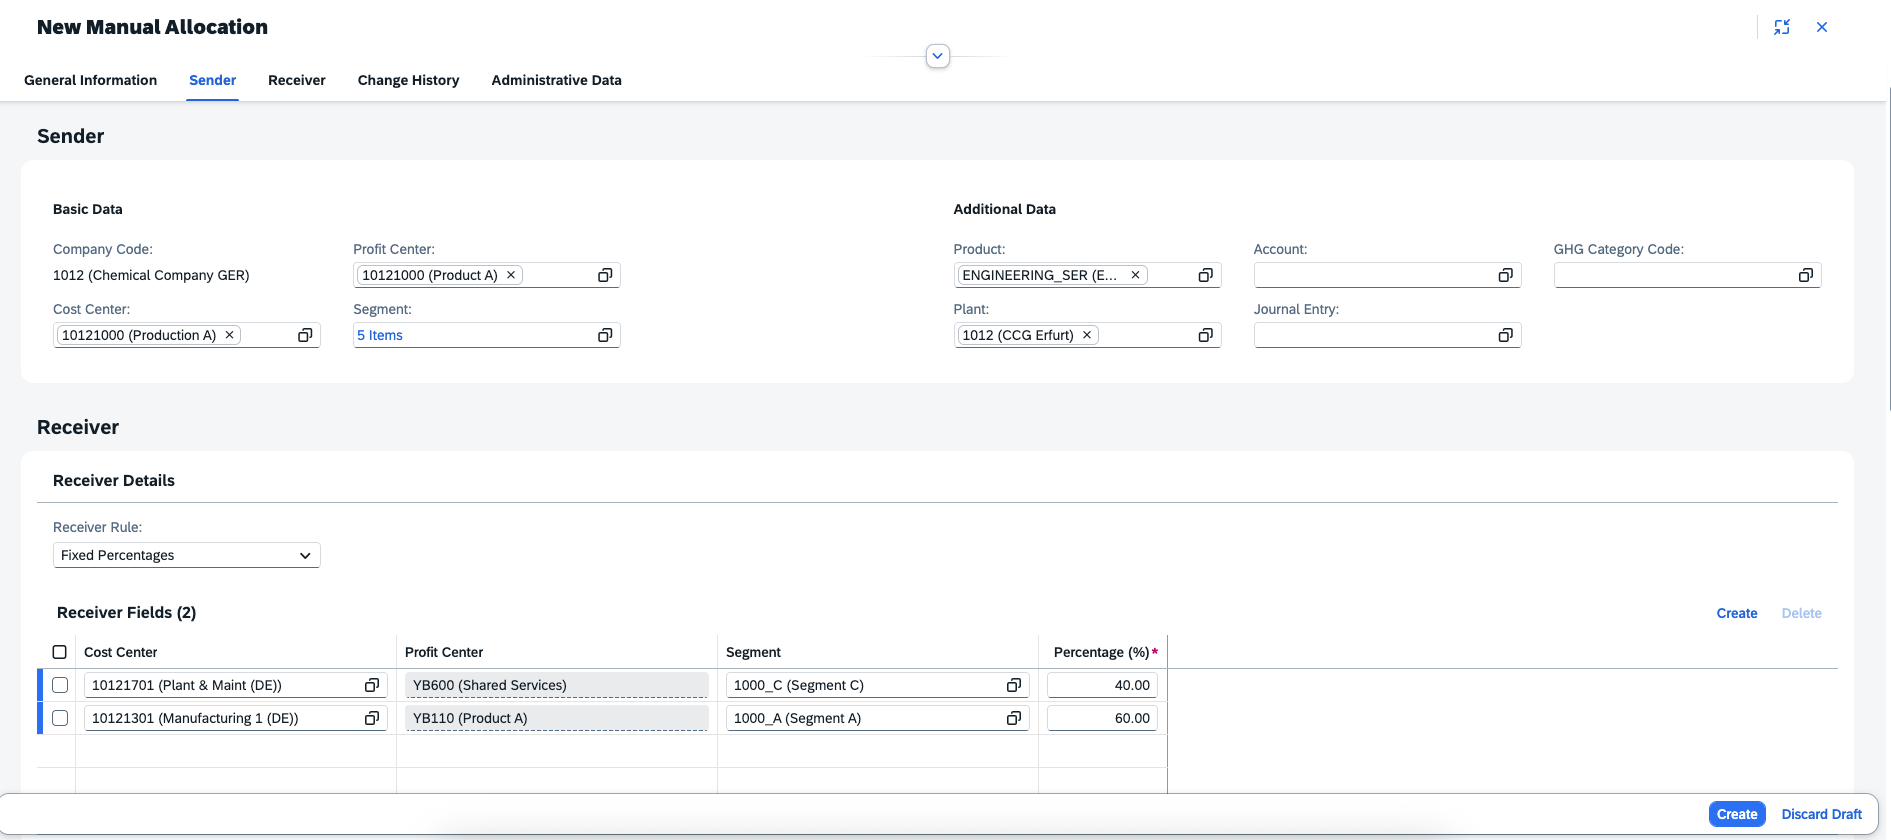Open the Receiver Rule dropdown
The height and width of the screenshot is (840, 1891).
[186, 555]
